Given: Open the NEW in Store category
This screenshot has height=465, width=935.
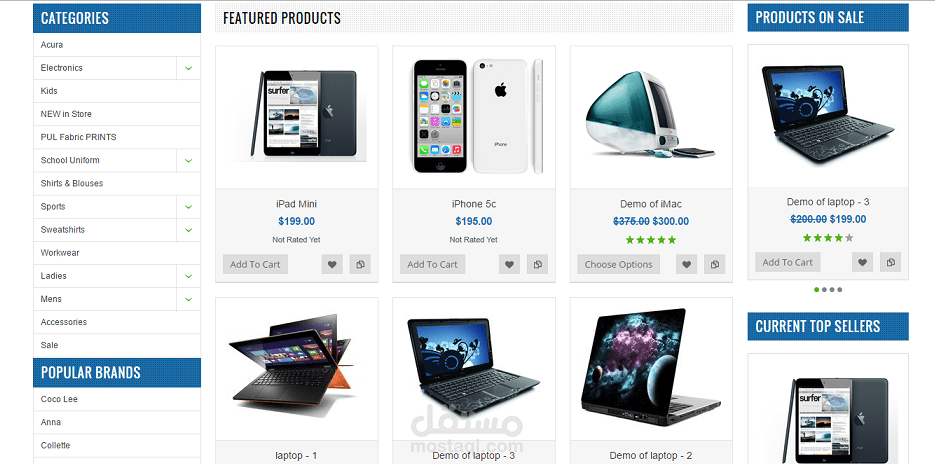Looking at the screenshot, I should click(66, 114).
